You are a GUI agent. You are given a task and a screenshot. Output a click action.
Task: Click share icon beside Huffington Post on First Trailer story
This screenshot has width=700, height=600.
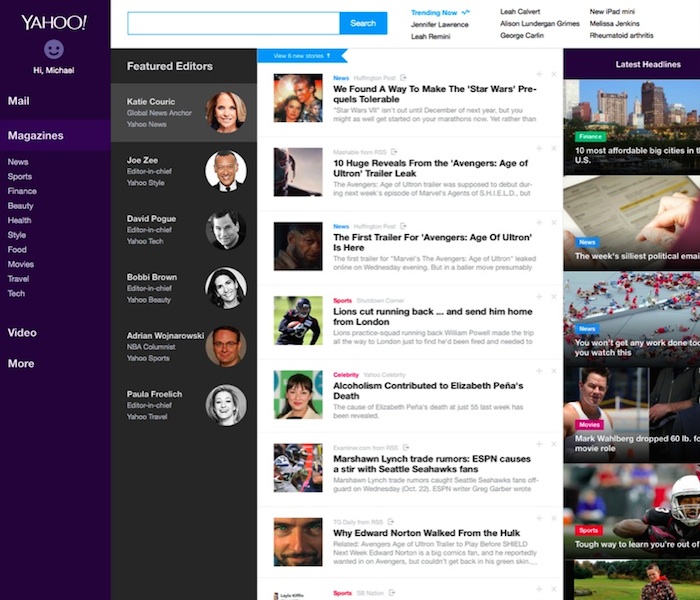coord(403,226)
